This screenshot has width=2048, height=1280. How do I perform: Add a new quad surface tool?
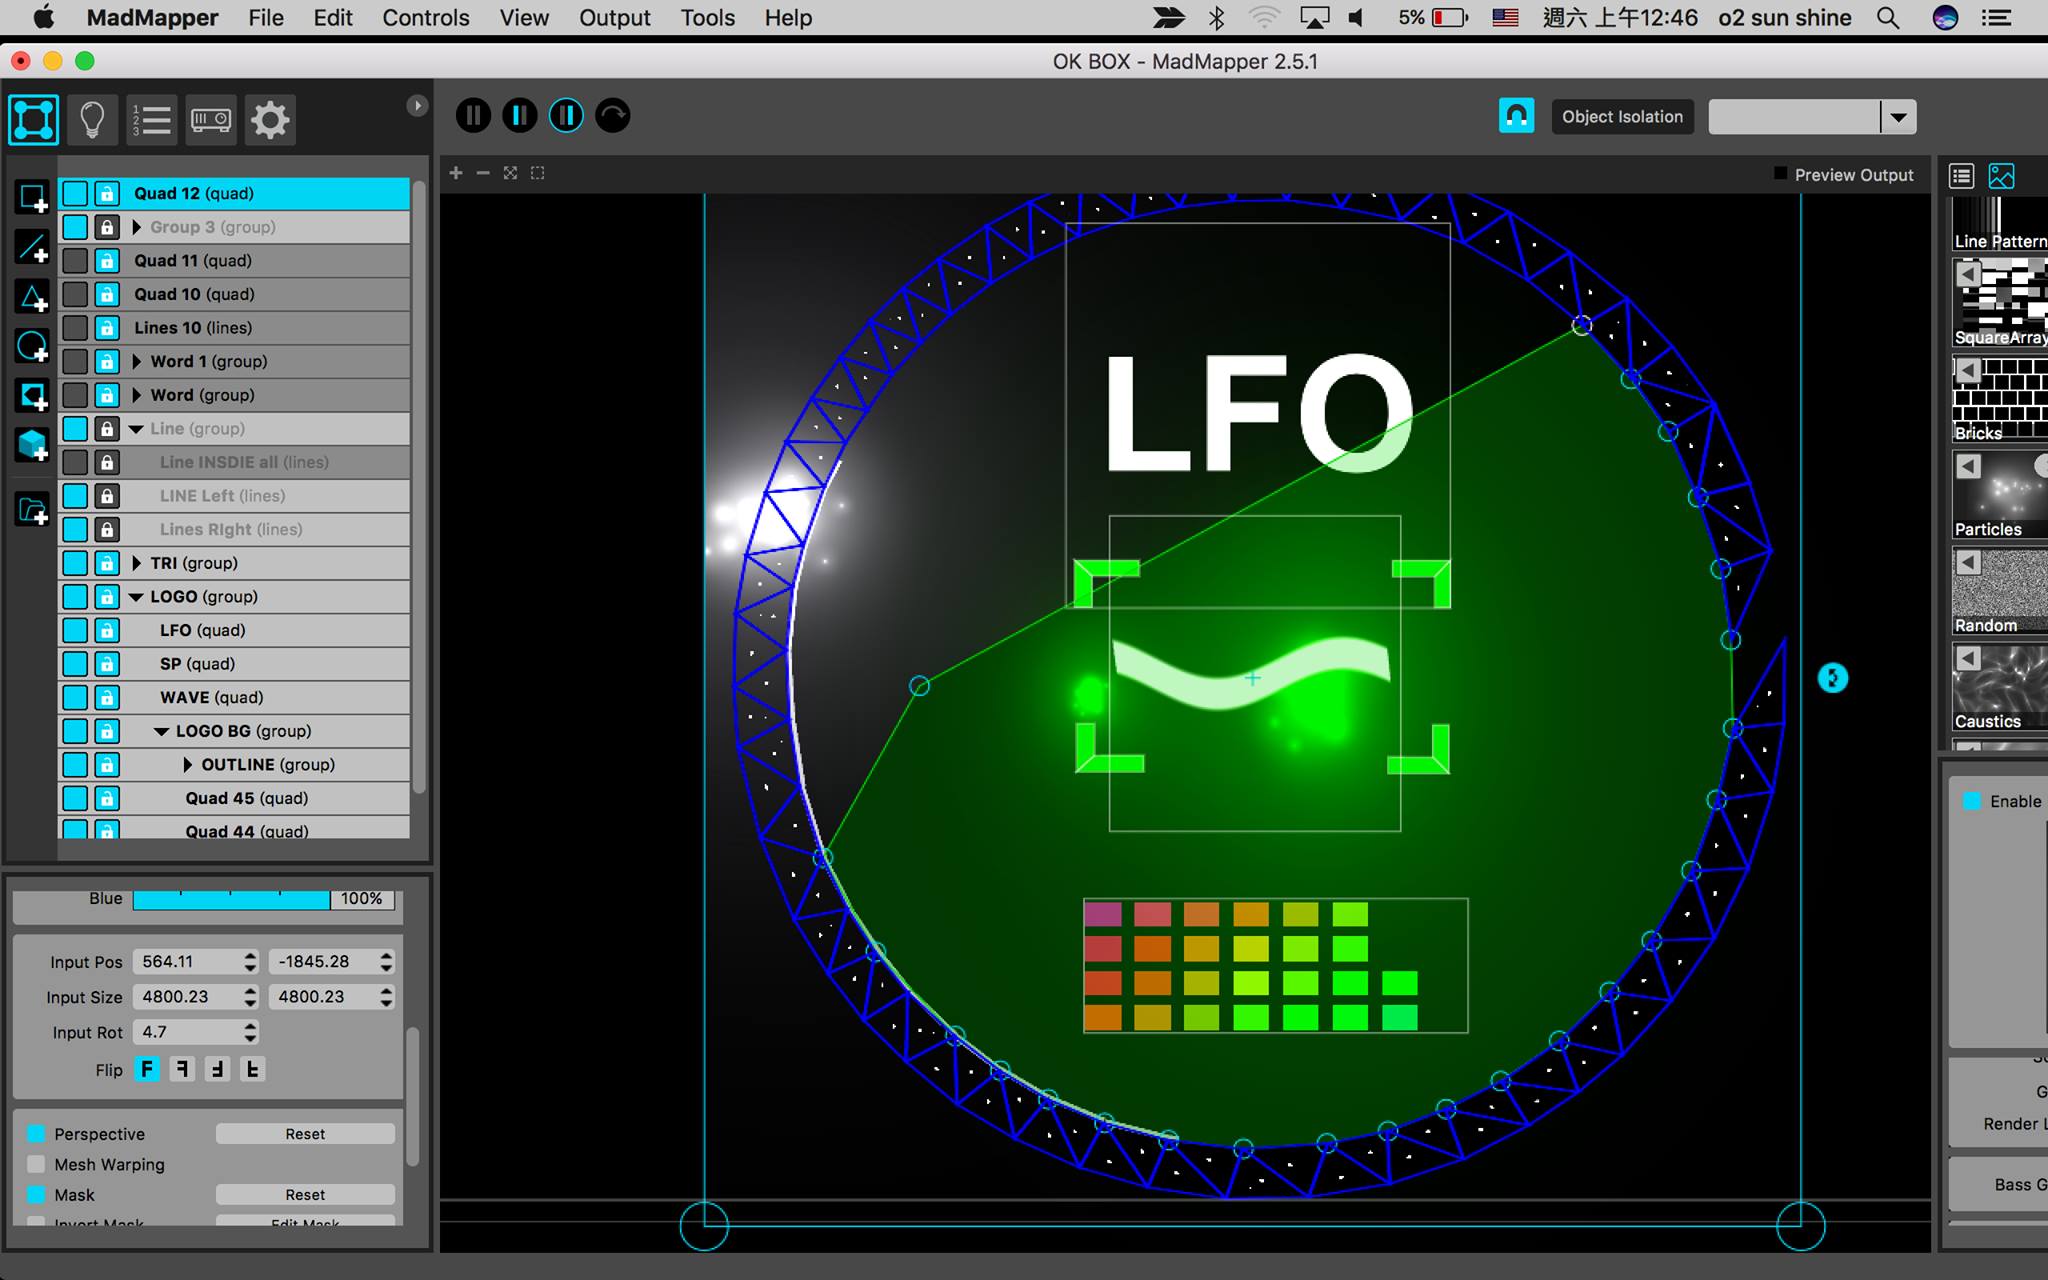click(32, 197)
